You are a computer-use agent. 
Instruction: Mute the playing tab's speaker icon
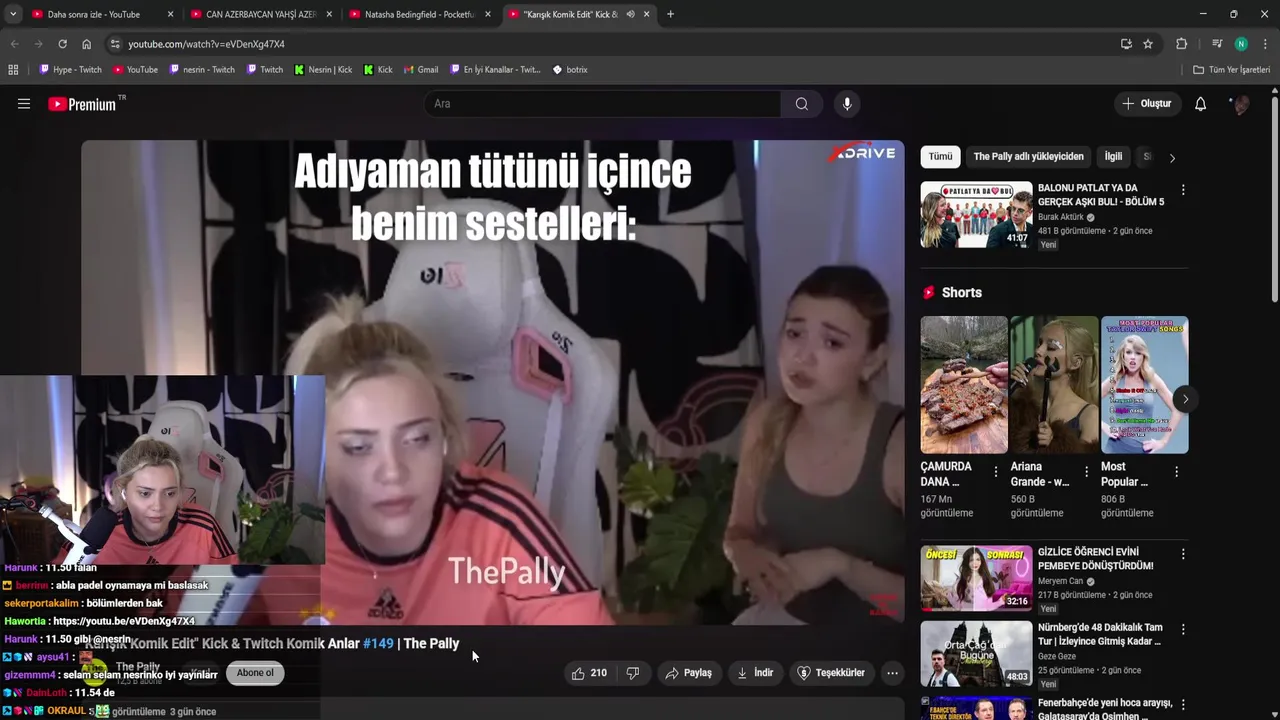pos(630,14)
